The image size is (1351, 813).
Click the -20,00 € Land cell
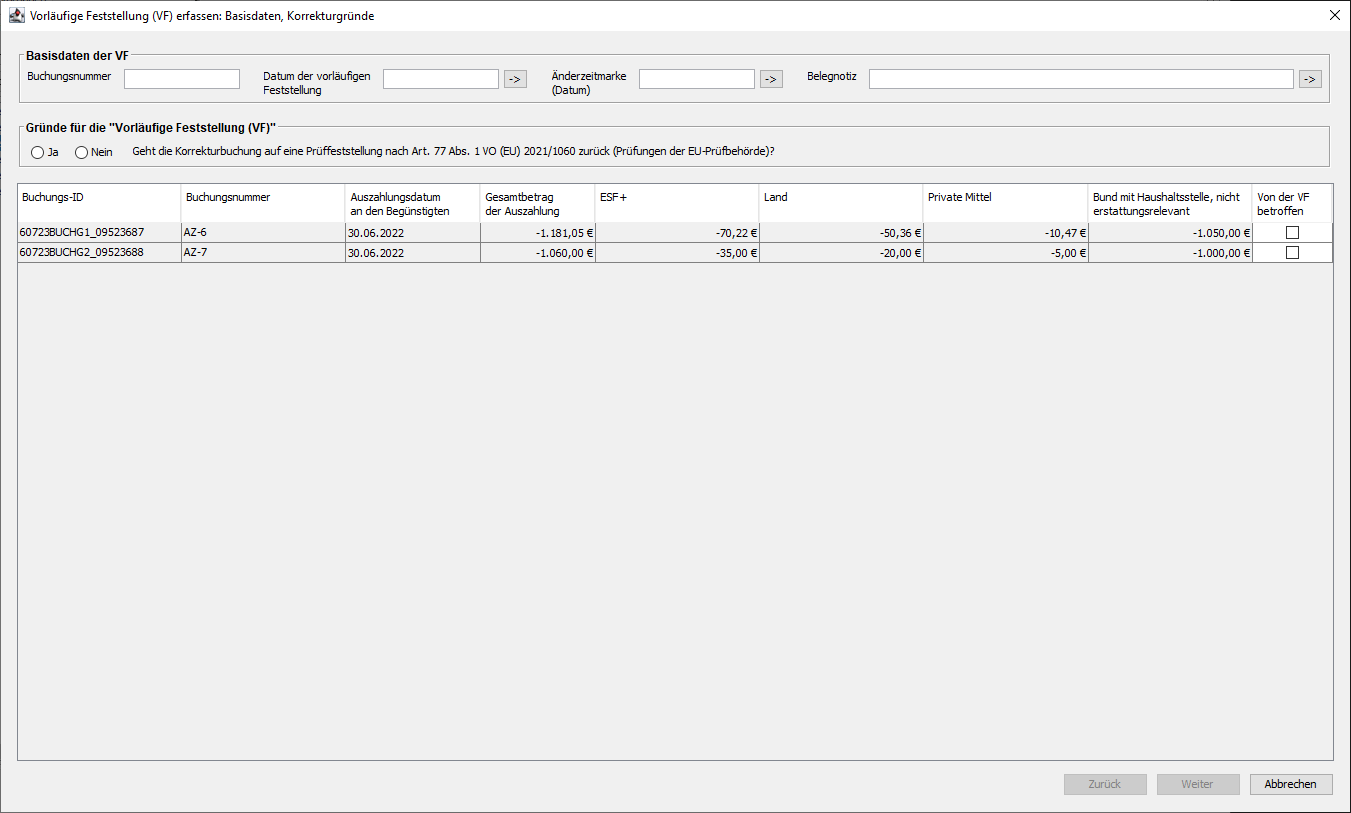(841, 253)
